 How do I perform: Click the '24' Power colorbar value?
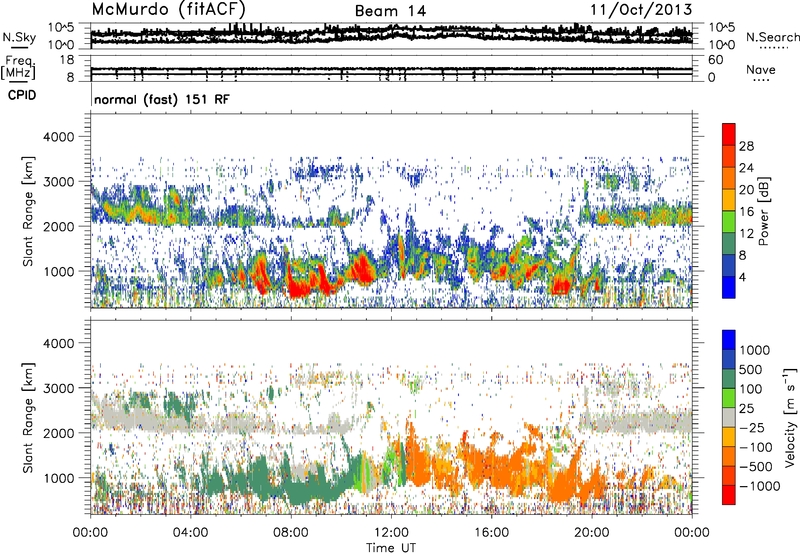(x=746, y=168)
